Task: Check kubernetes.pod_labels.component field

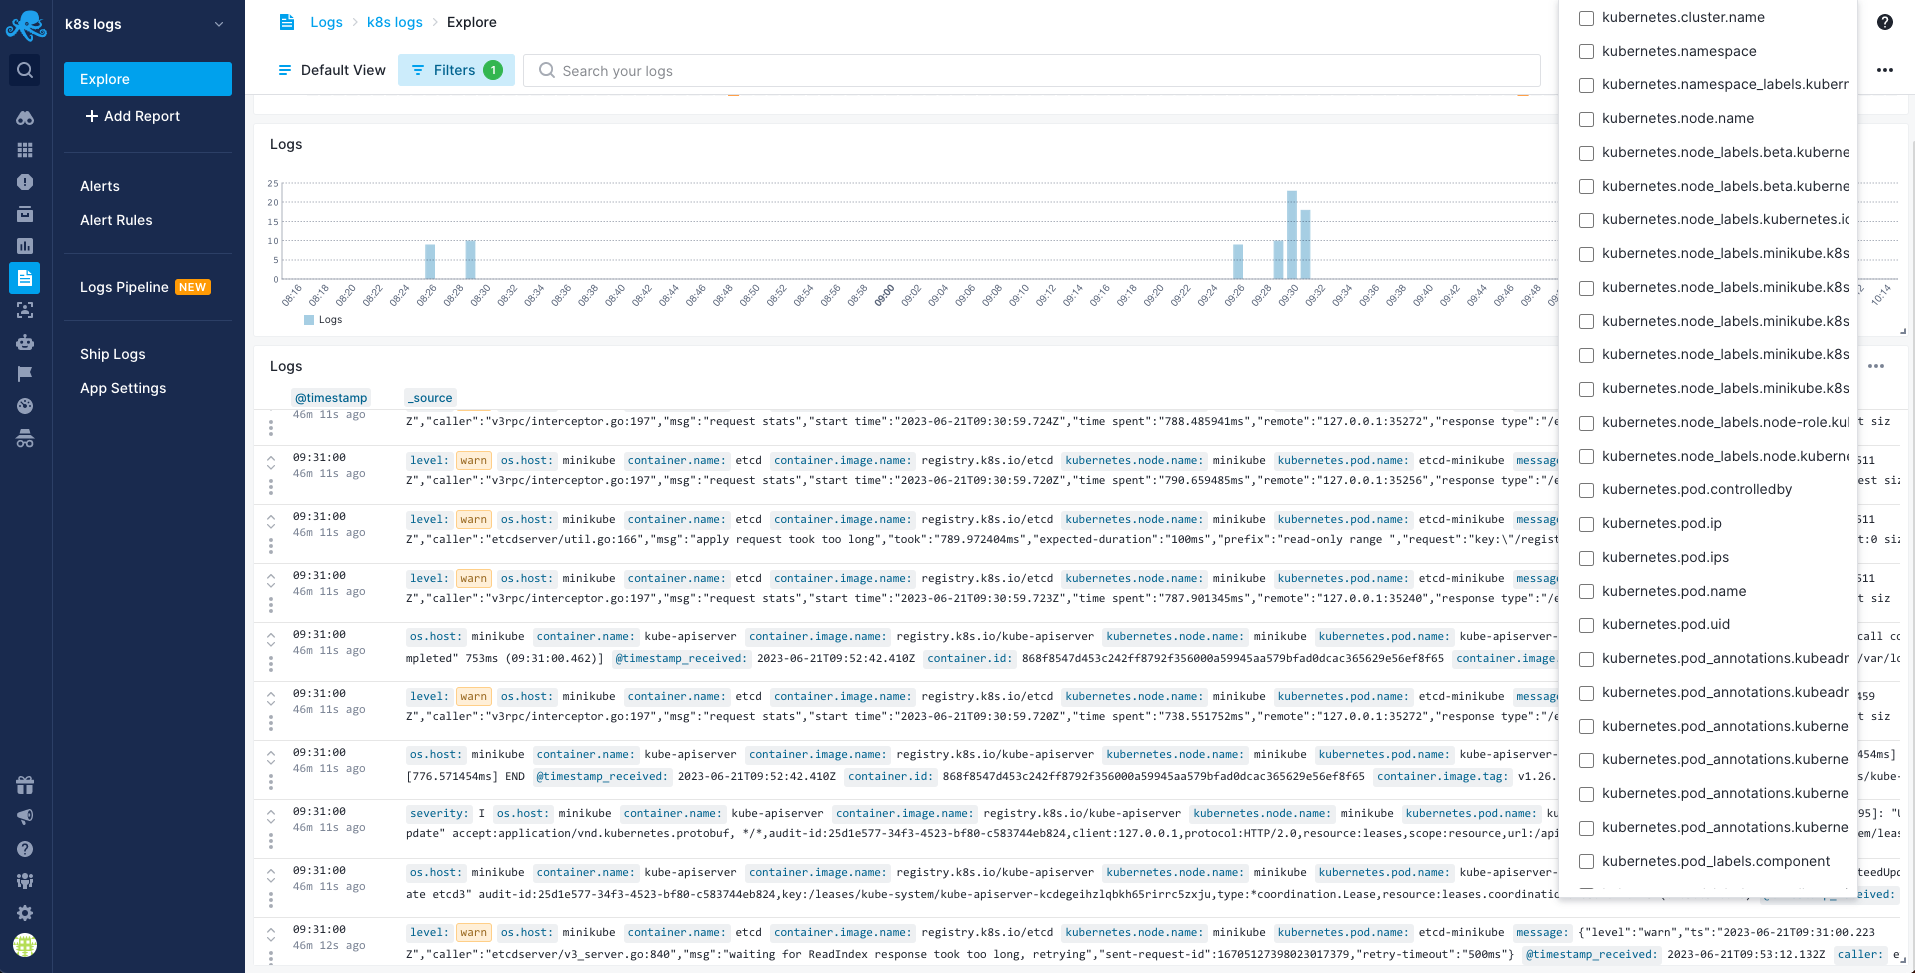Action: point(1586,862)
